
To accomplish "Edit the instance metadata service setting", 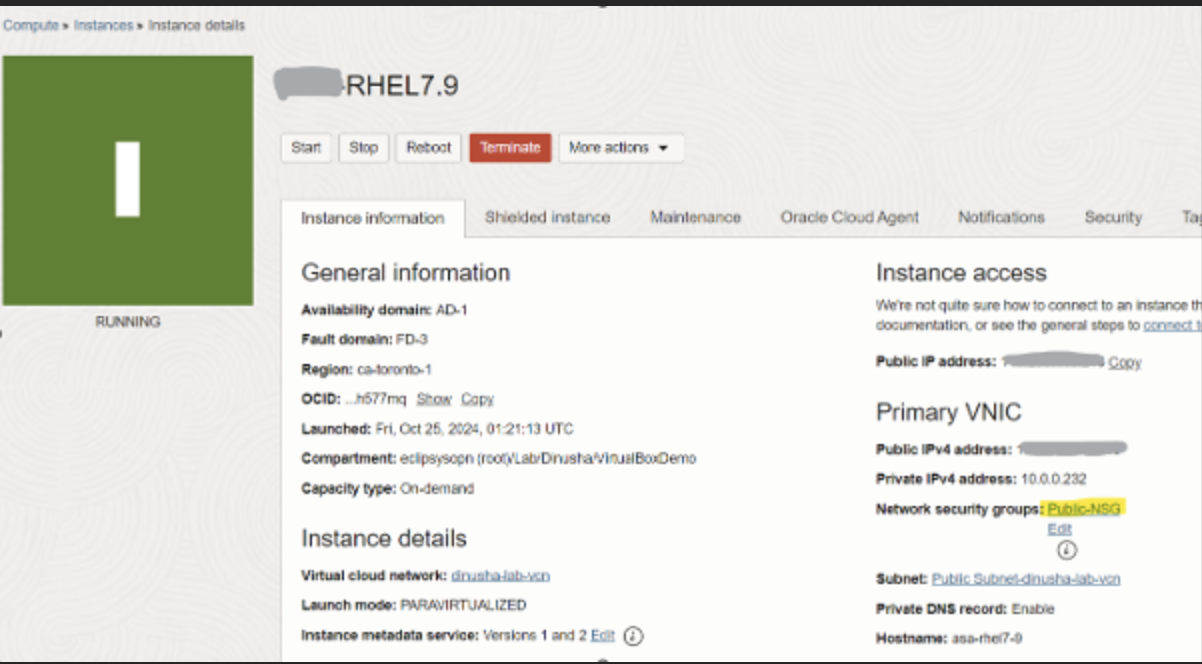I will pyautogui.click(x=602, y=635).
